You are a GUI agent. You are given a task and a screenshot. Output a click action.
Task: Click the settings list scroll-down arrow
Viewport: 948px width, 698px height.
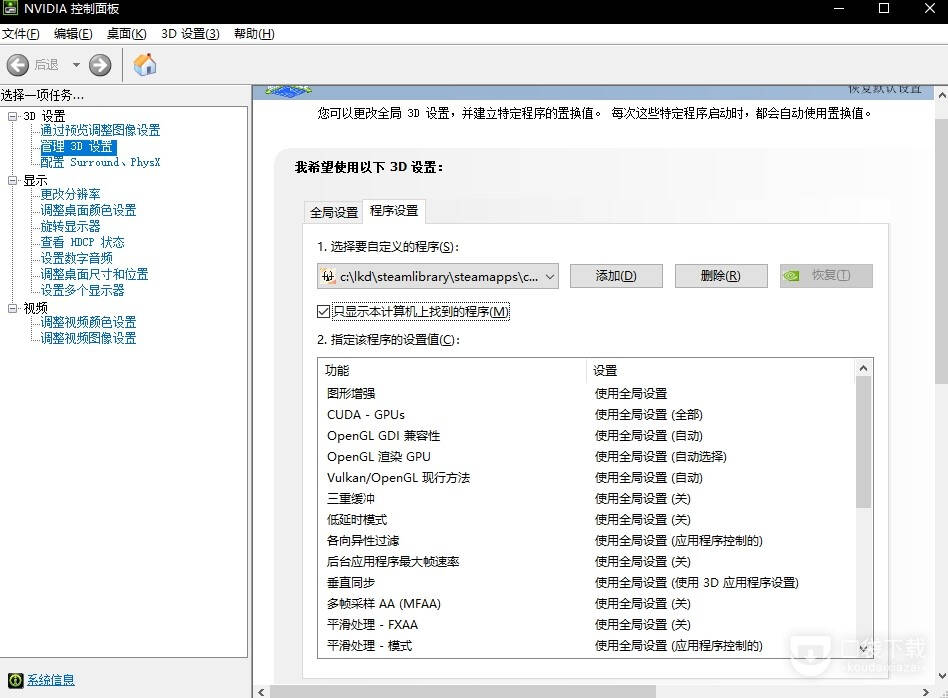click(x=863, y=647)
